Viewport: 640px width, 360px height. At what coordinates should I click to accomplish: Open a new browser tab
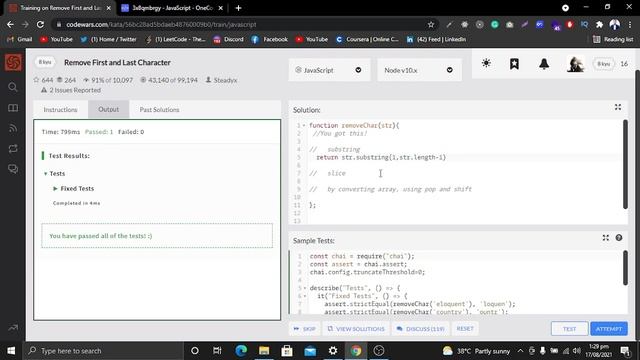tap(238, 8)
